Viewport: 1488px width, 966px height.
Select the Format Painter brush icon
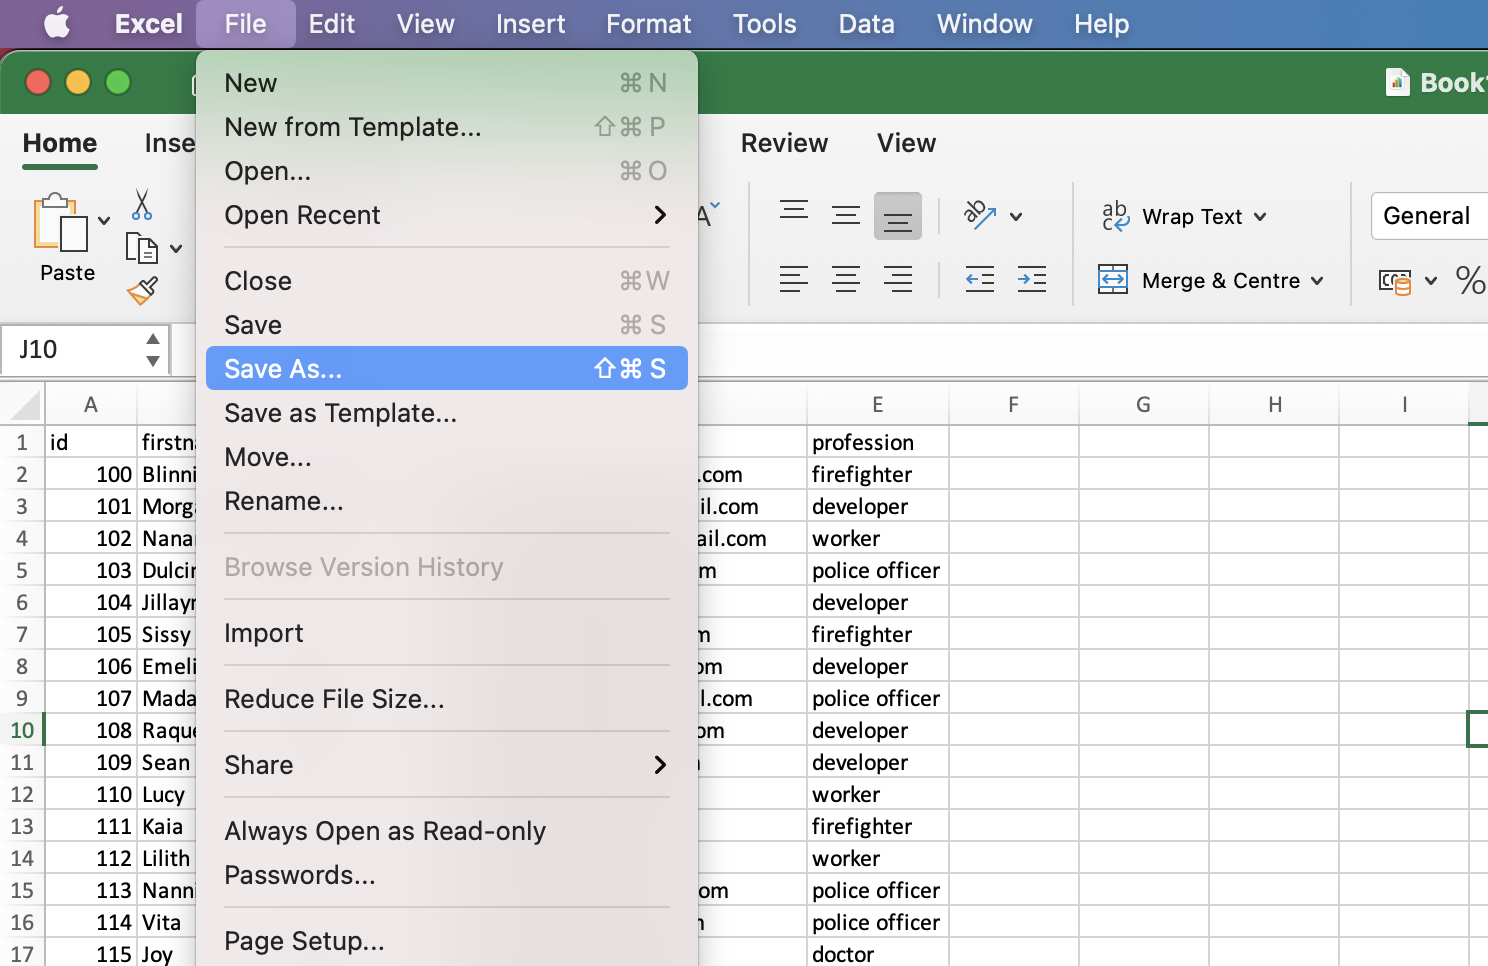point(142,291)
